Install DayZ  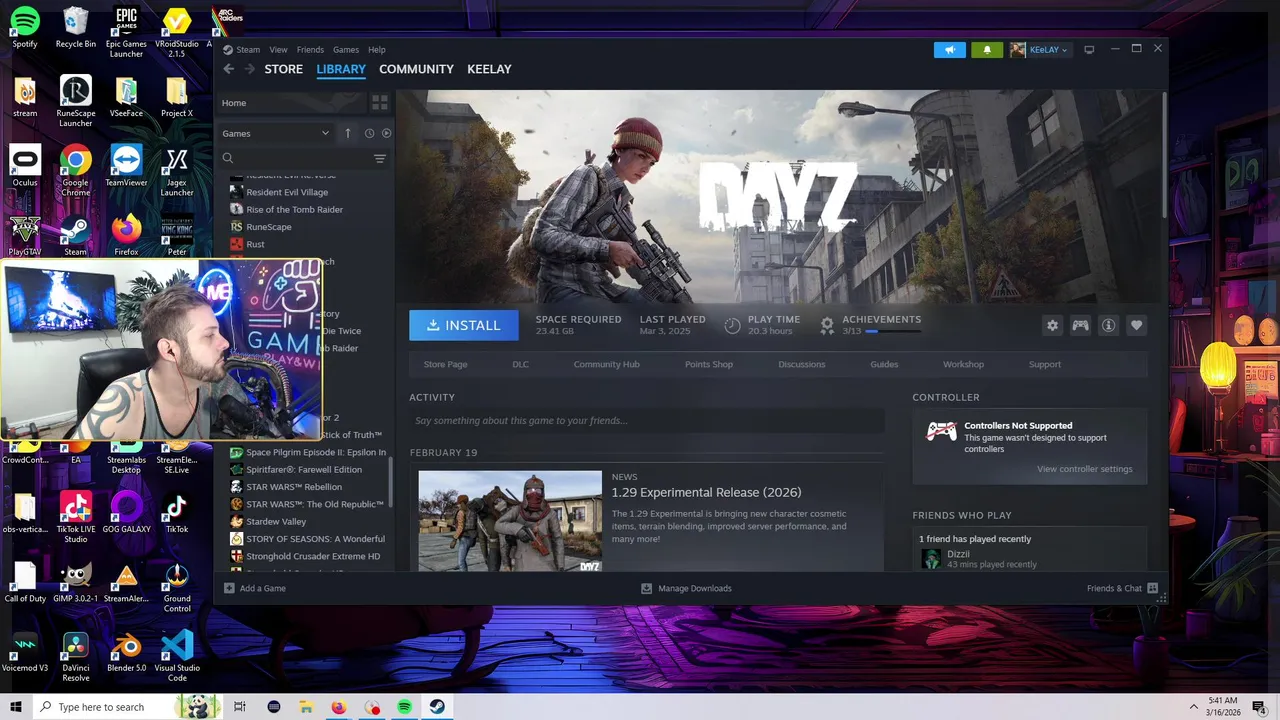(x=464, y=325)
